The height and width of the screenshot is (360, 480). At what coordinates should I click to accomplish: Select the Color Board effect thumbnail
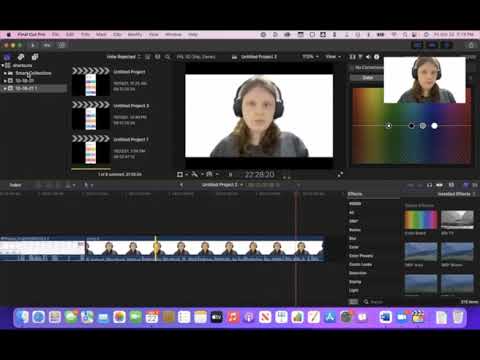[x=420, y=220]
